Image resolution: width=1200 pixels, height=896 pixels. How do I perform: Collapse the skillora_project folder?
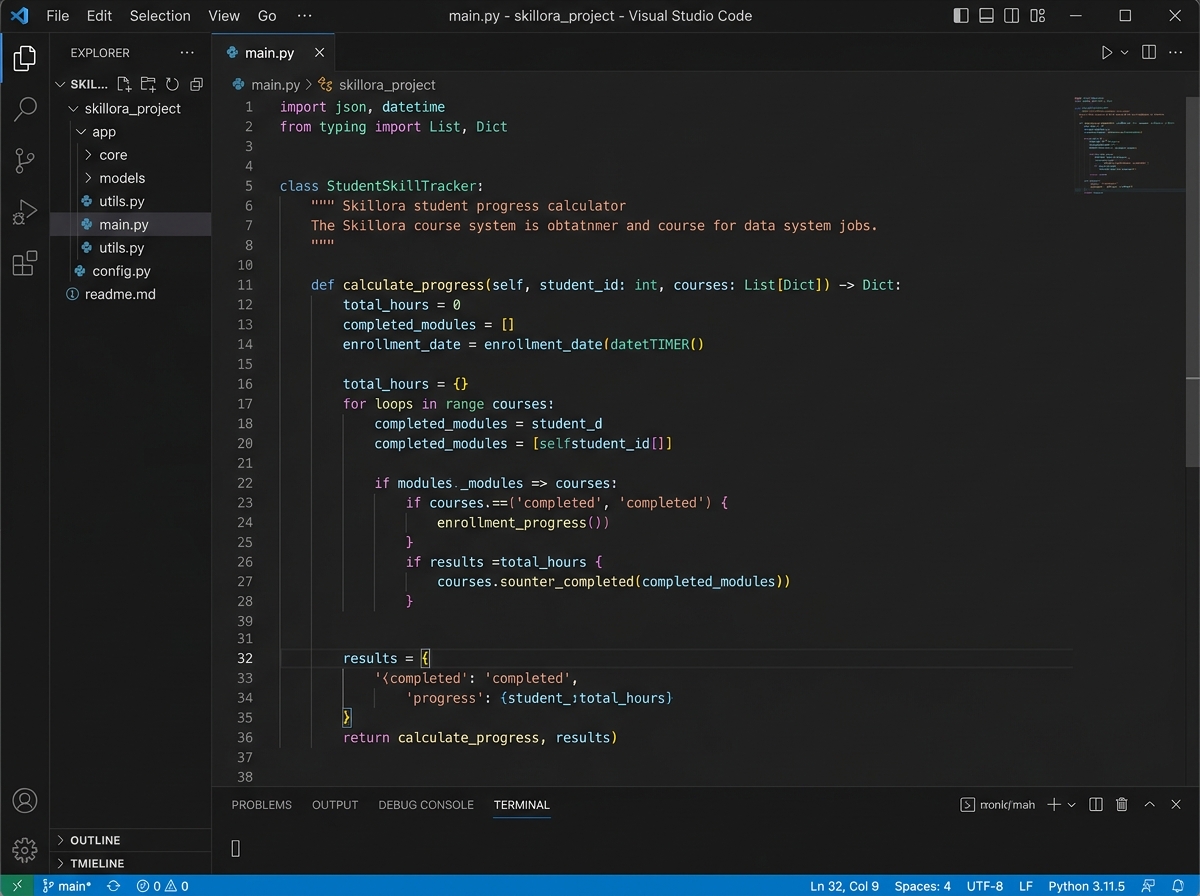coord(71,108)
